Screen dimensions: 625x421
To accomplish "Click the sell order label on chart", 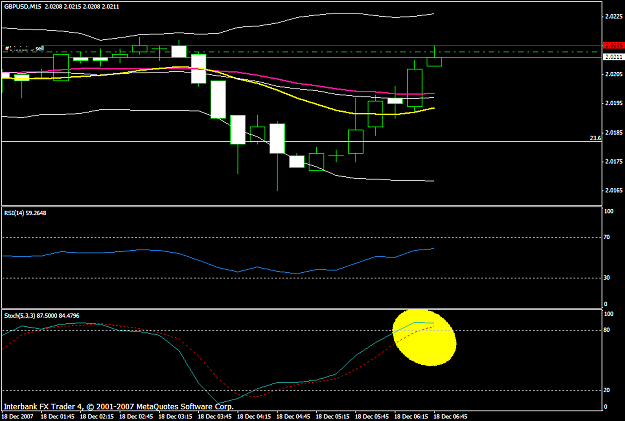I will [x=24, y=49].
